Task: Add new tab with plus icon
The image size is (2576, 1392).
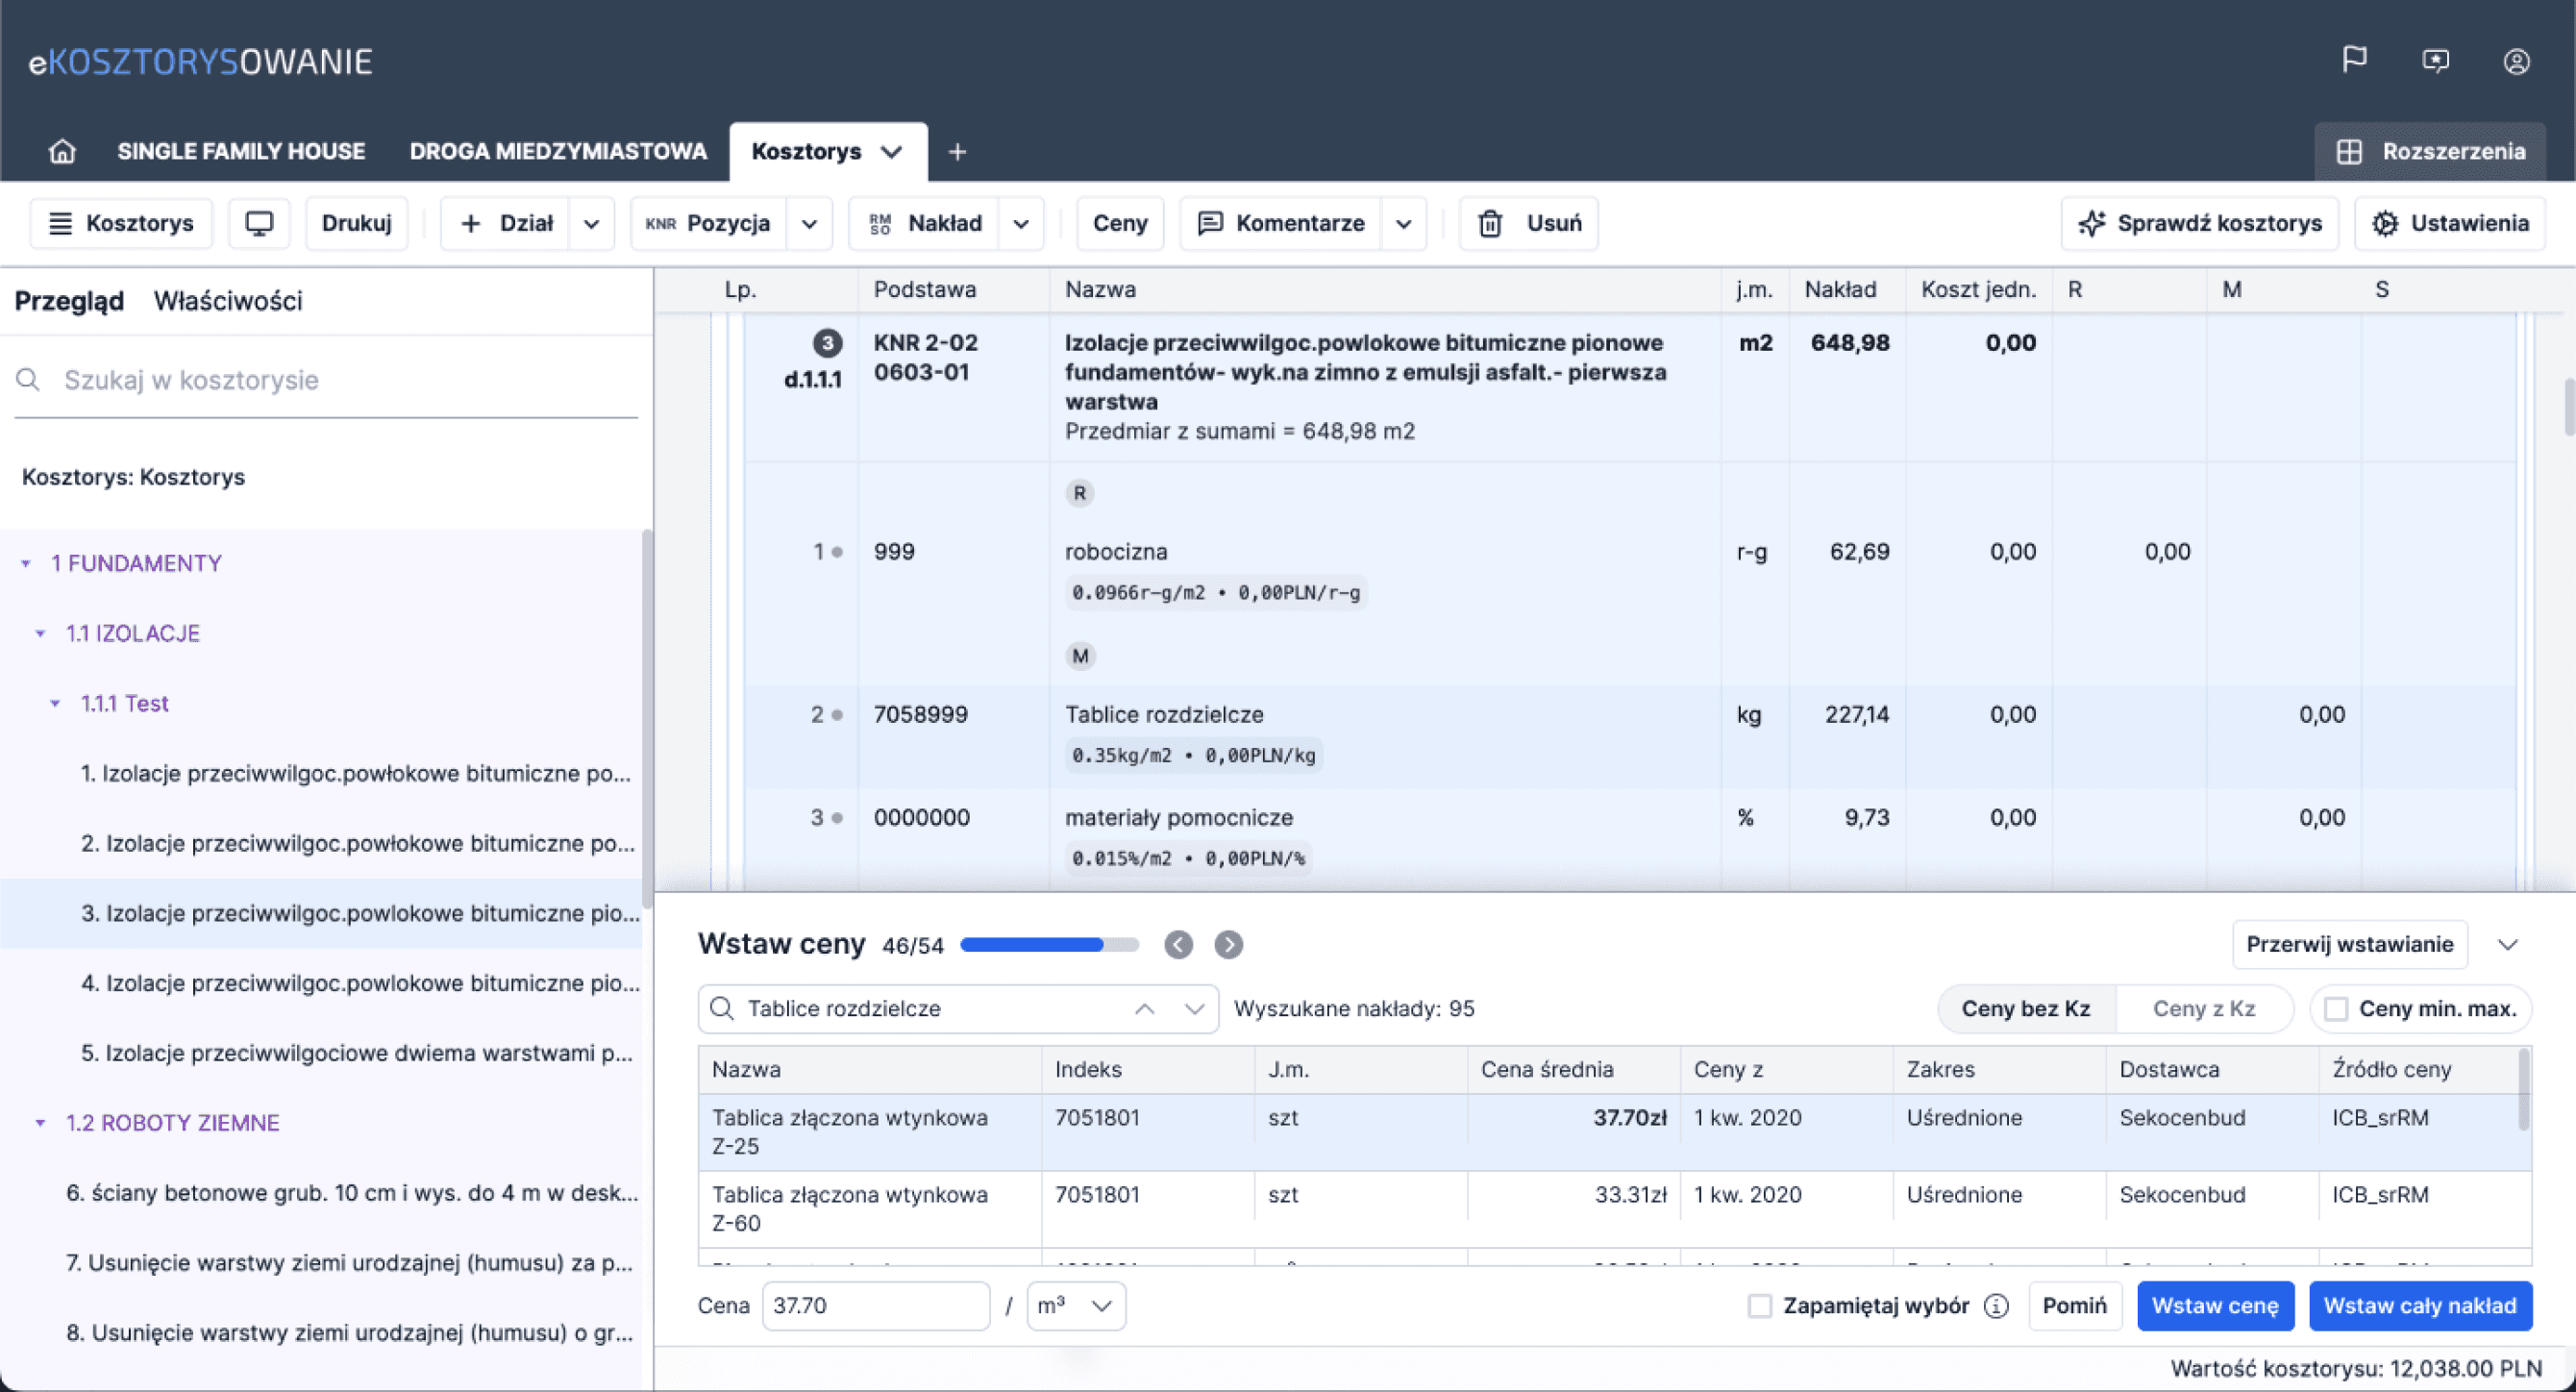Action: 957,152
